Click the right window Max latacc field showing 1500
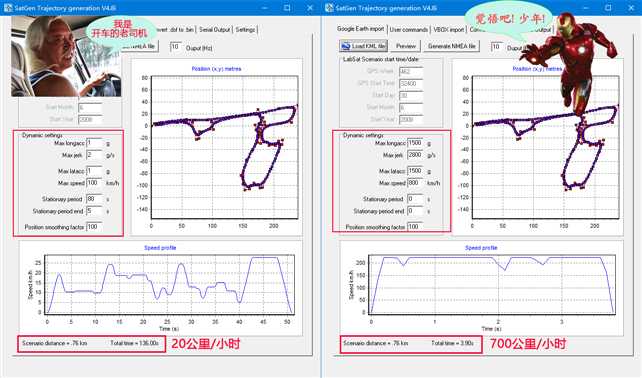Screen dimensions: 642x378 pyautogui.click(x=415, y=171)
